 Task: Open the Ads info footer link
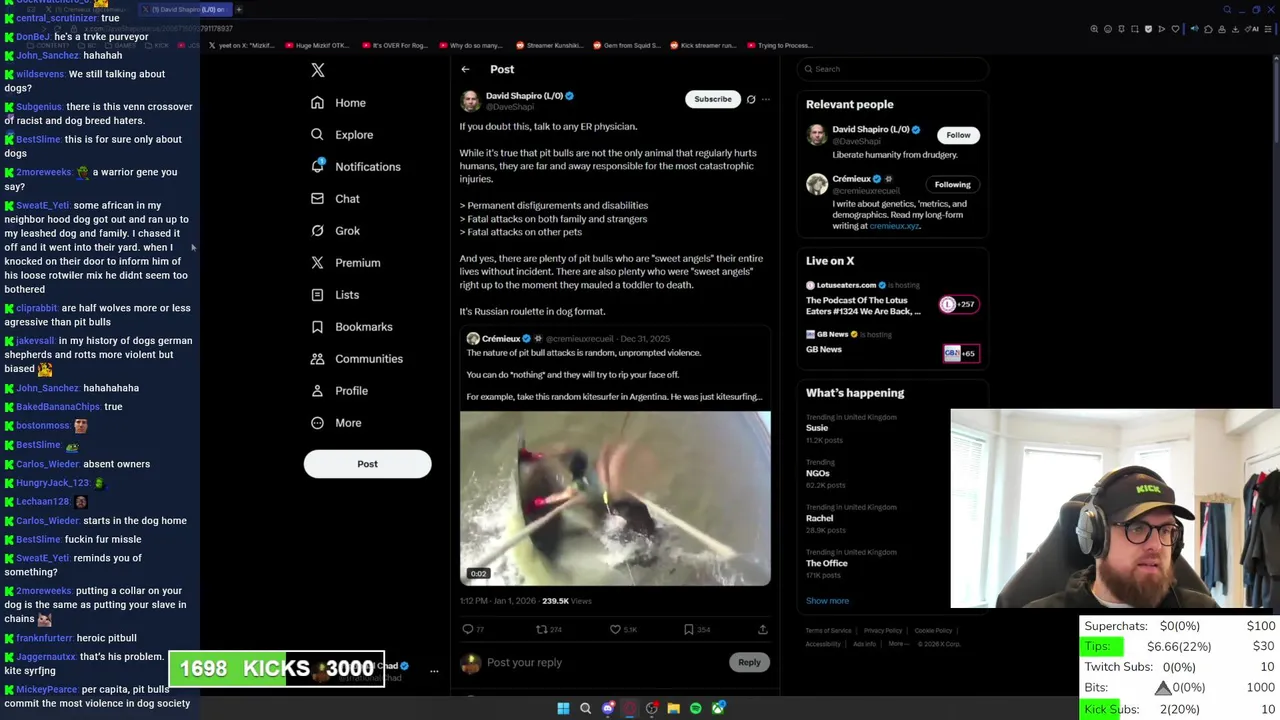[x=865, y=644]
